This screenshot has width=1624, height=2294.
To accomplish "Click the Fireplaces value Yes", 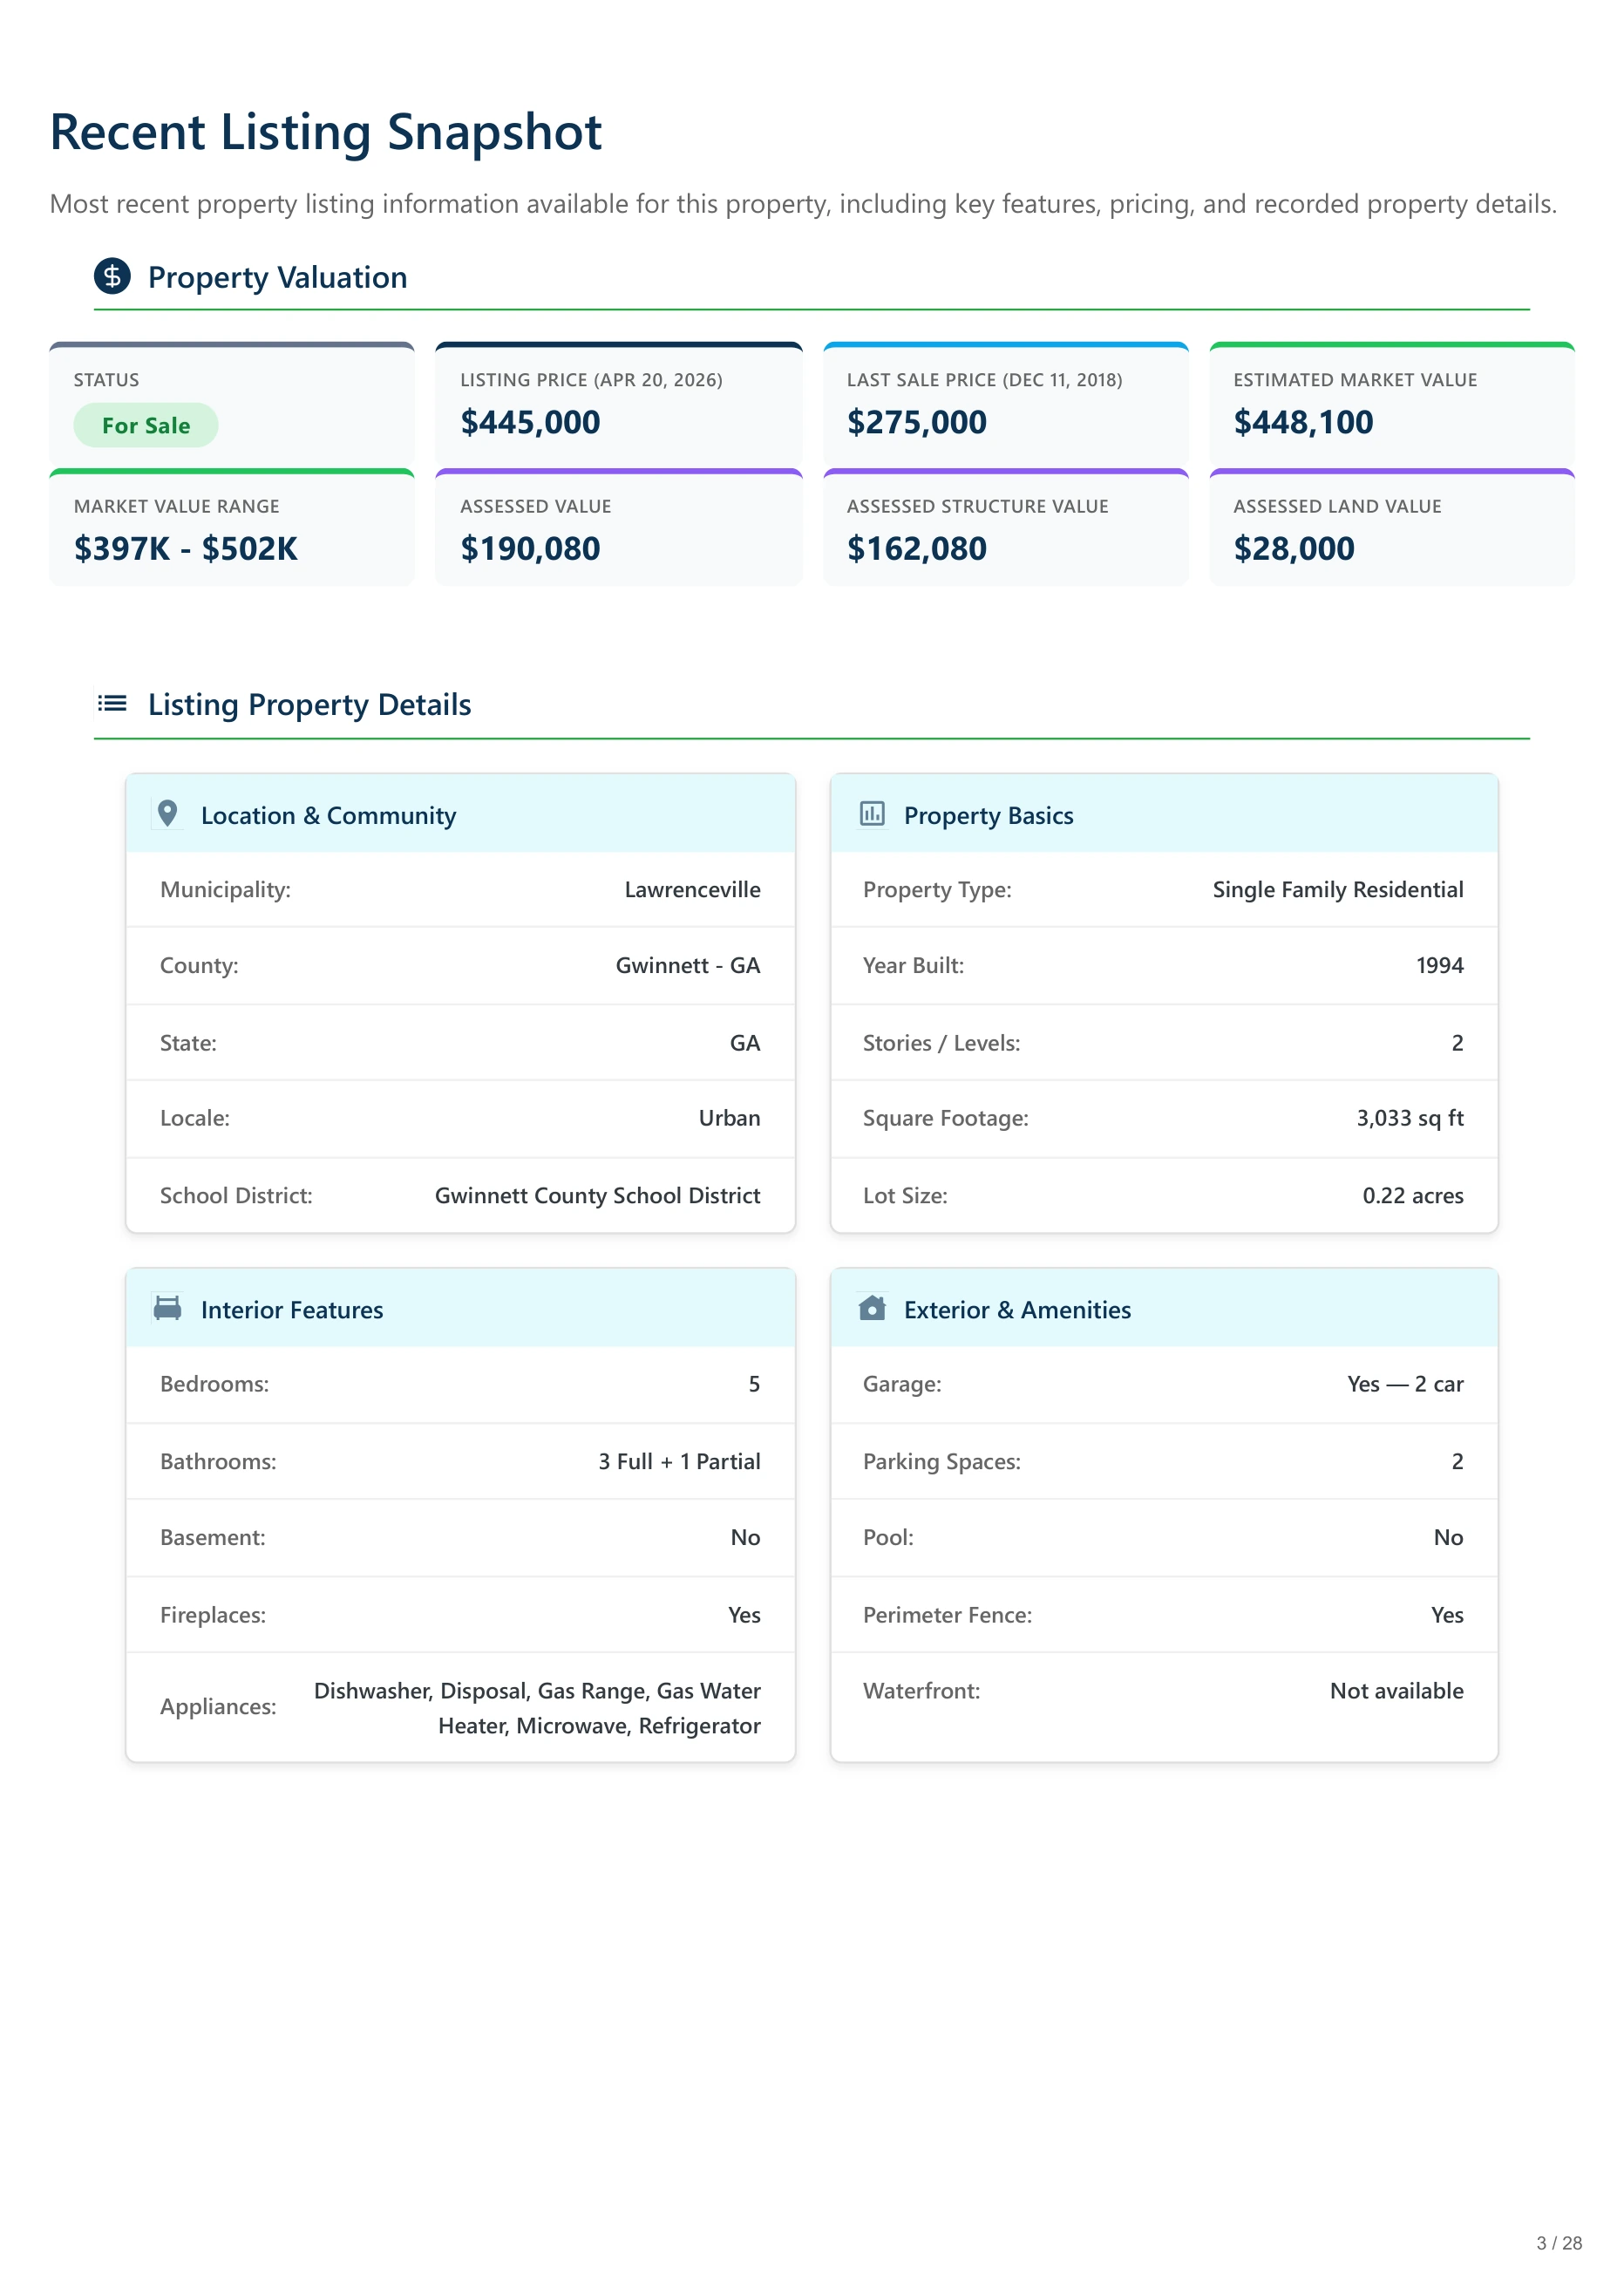I will tap(744, 1615).
